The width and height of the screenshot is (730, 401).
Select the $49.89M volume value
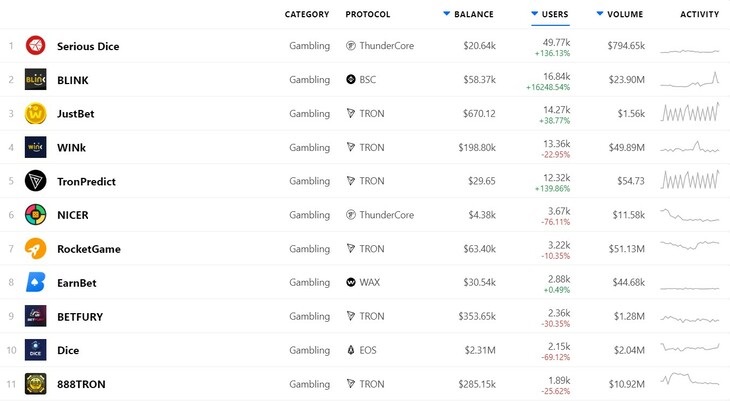(627, 148)
